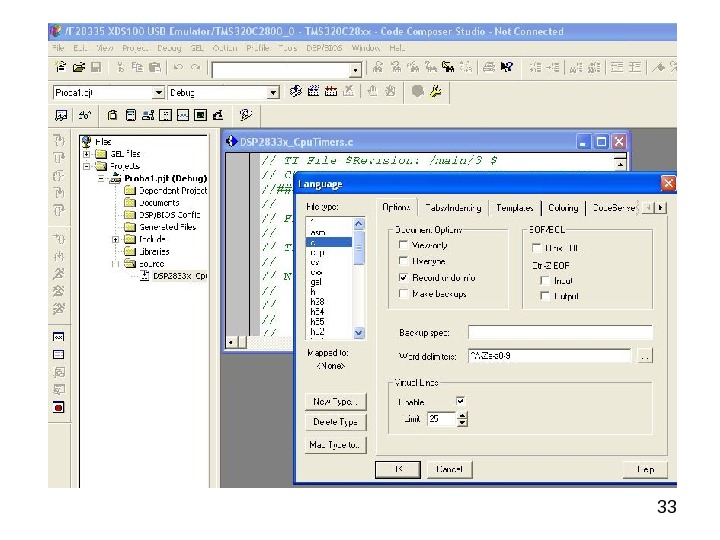Click the running man icon in left sidebar
Image resolution: width=720 pixels, height=540 pixels.
[x=59, y=273]
